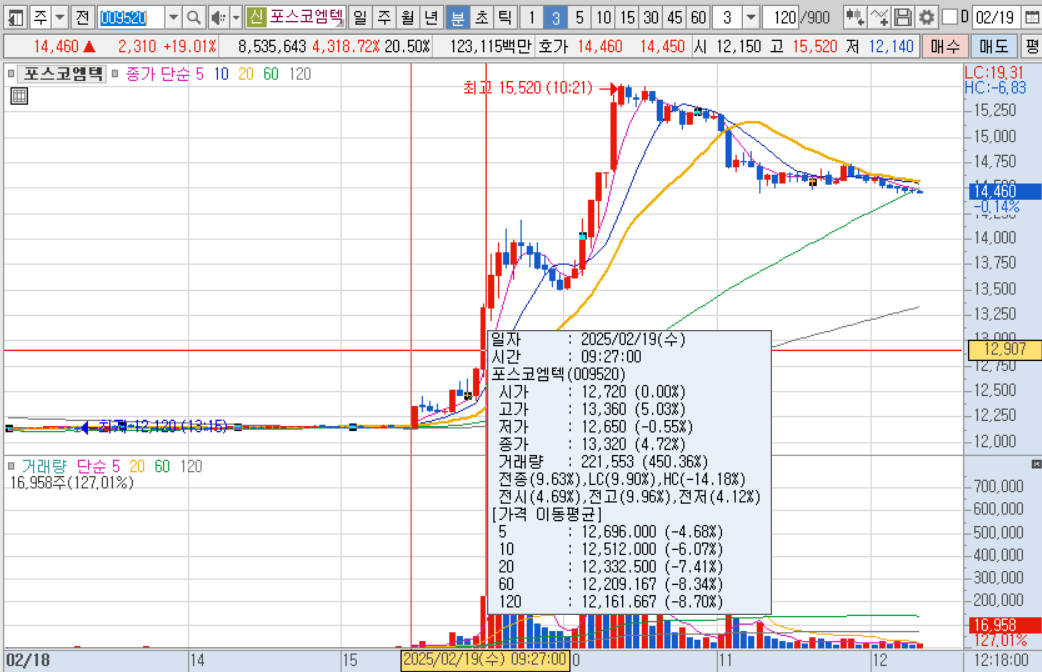Select the 5 minute interval button
This screenshot has height=672, width=1042.
coord(579,17)
